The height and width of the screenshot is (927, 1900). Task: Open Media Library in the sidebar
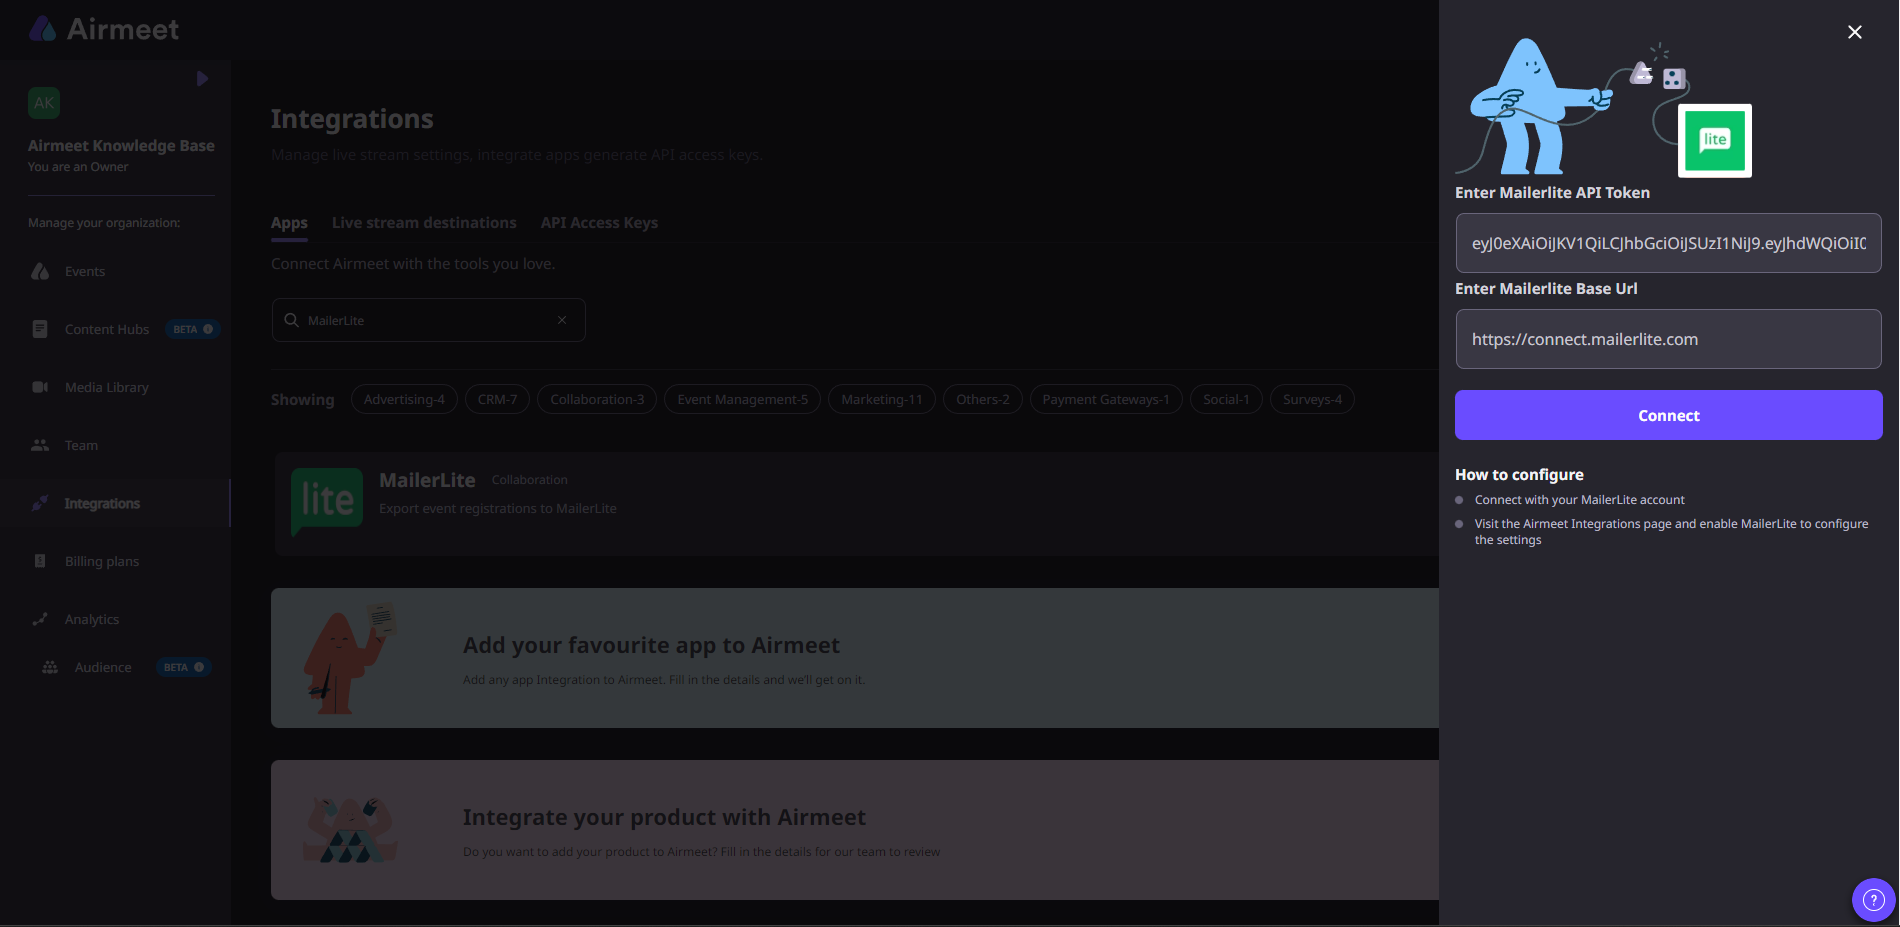tap(107, 388)
